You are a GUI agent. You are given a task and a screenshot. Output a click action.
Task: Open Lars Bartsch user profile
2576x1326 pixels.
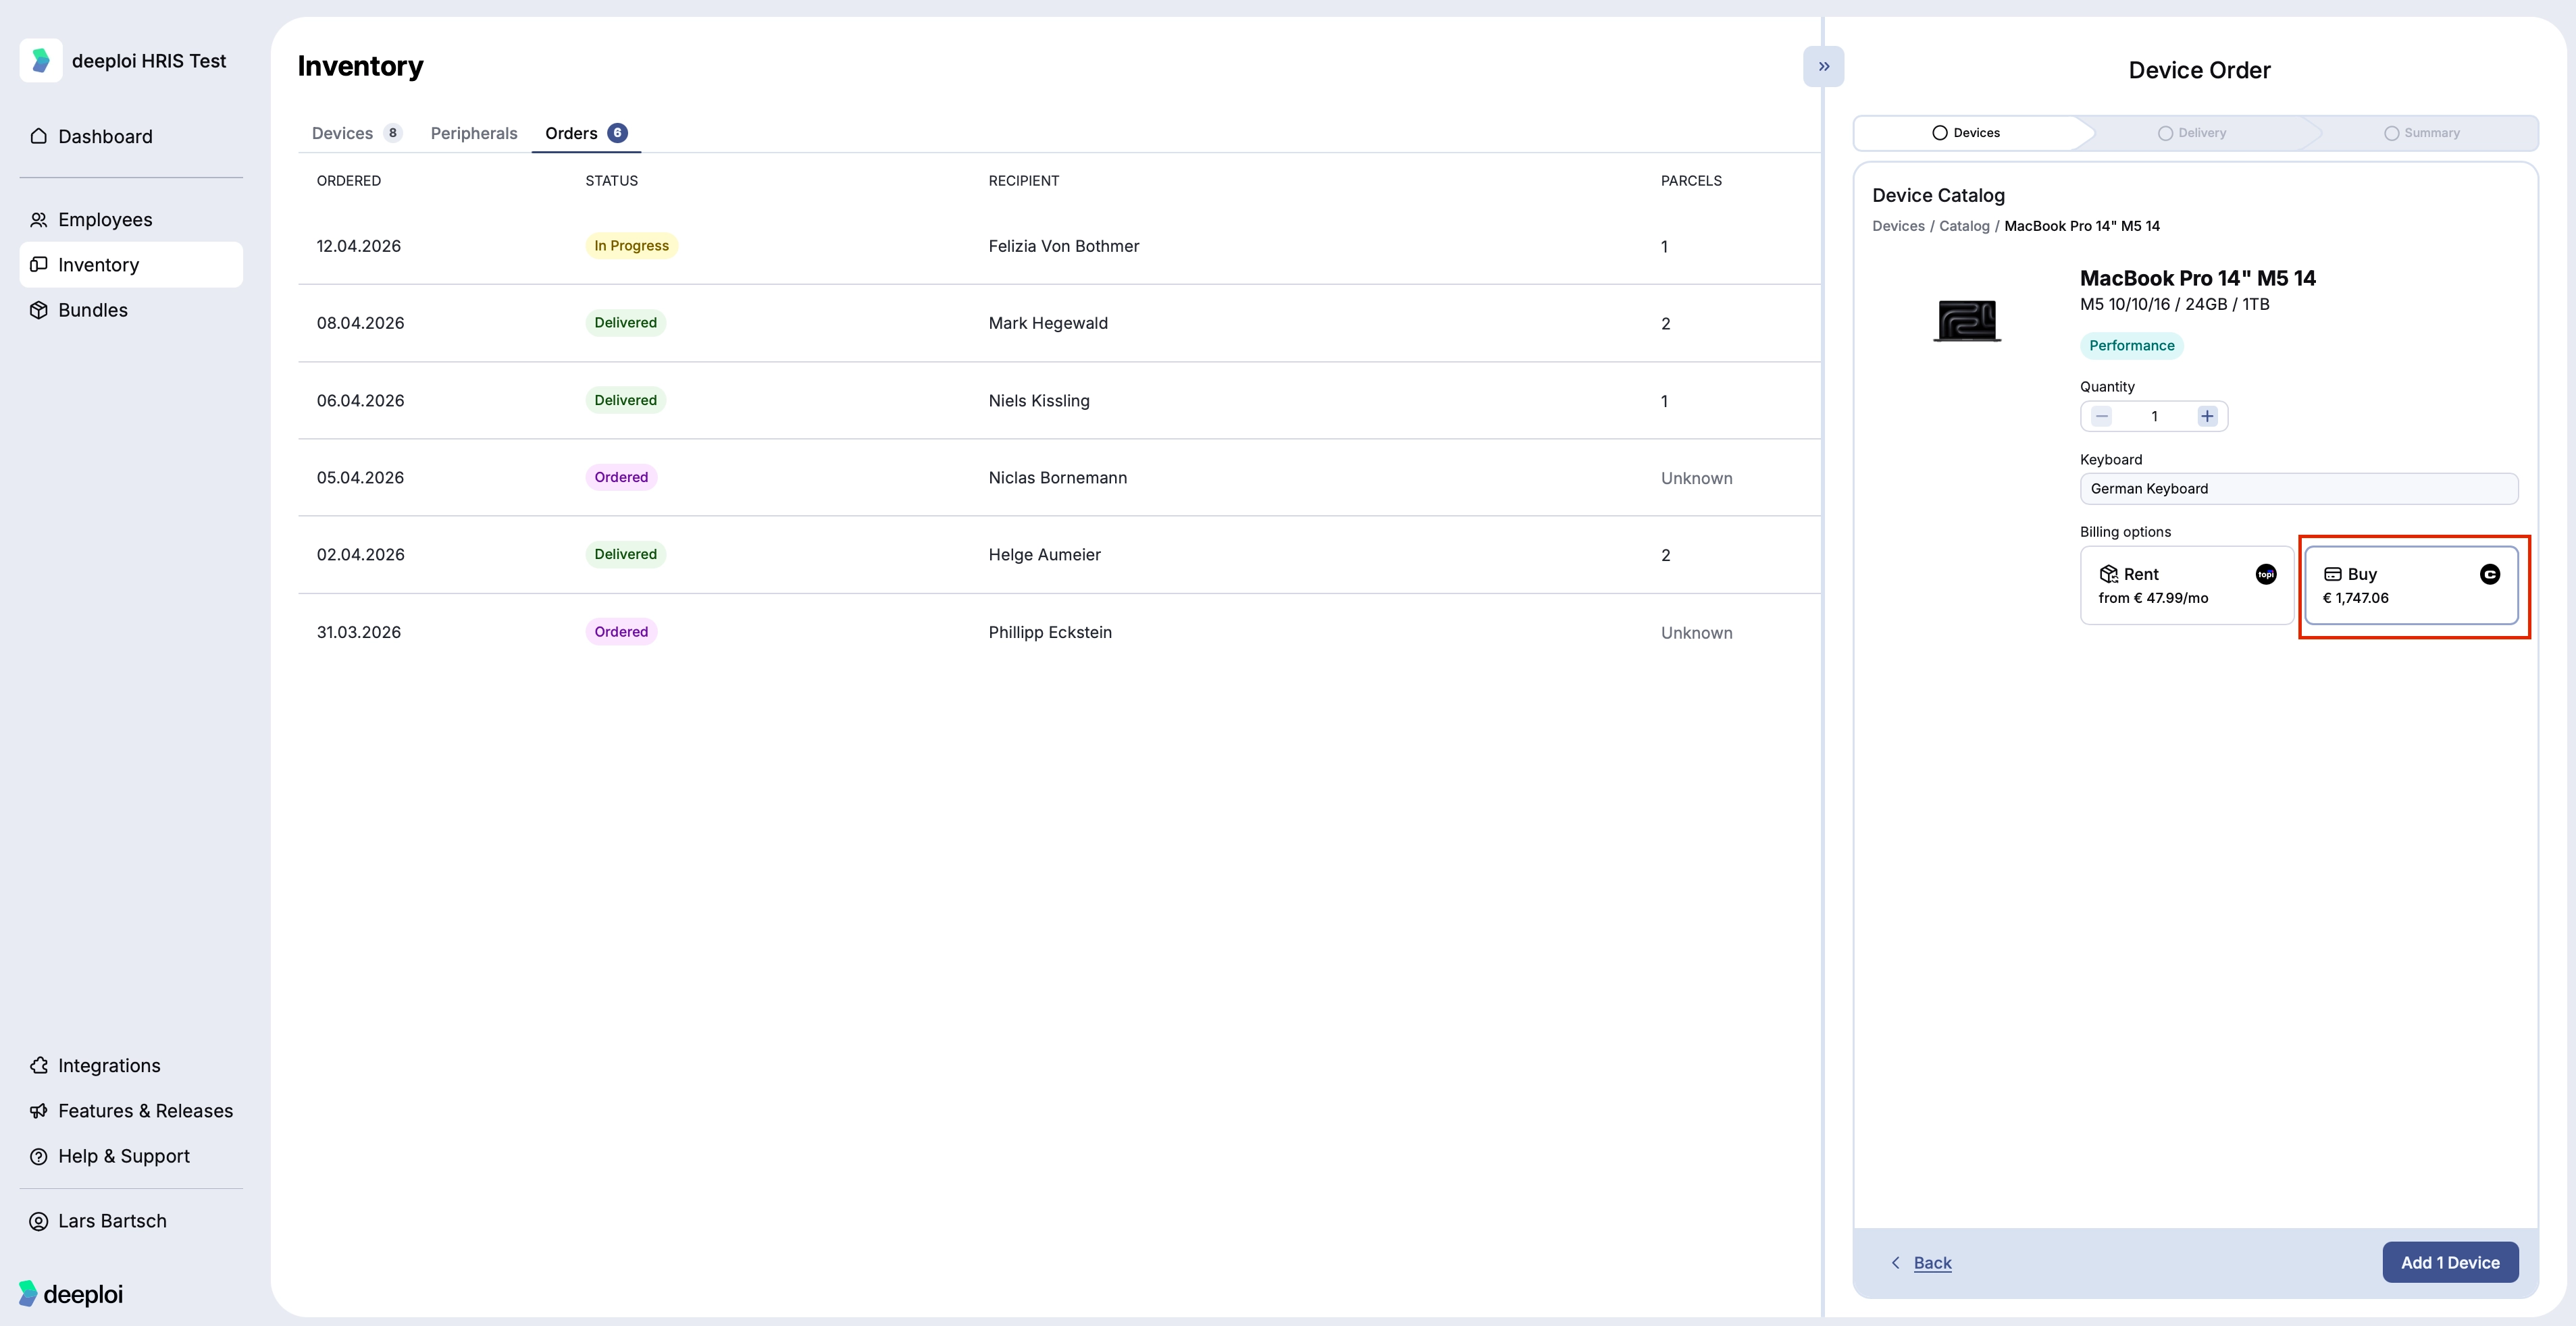(x=131, y=1221)
